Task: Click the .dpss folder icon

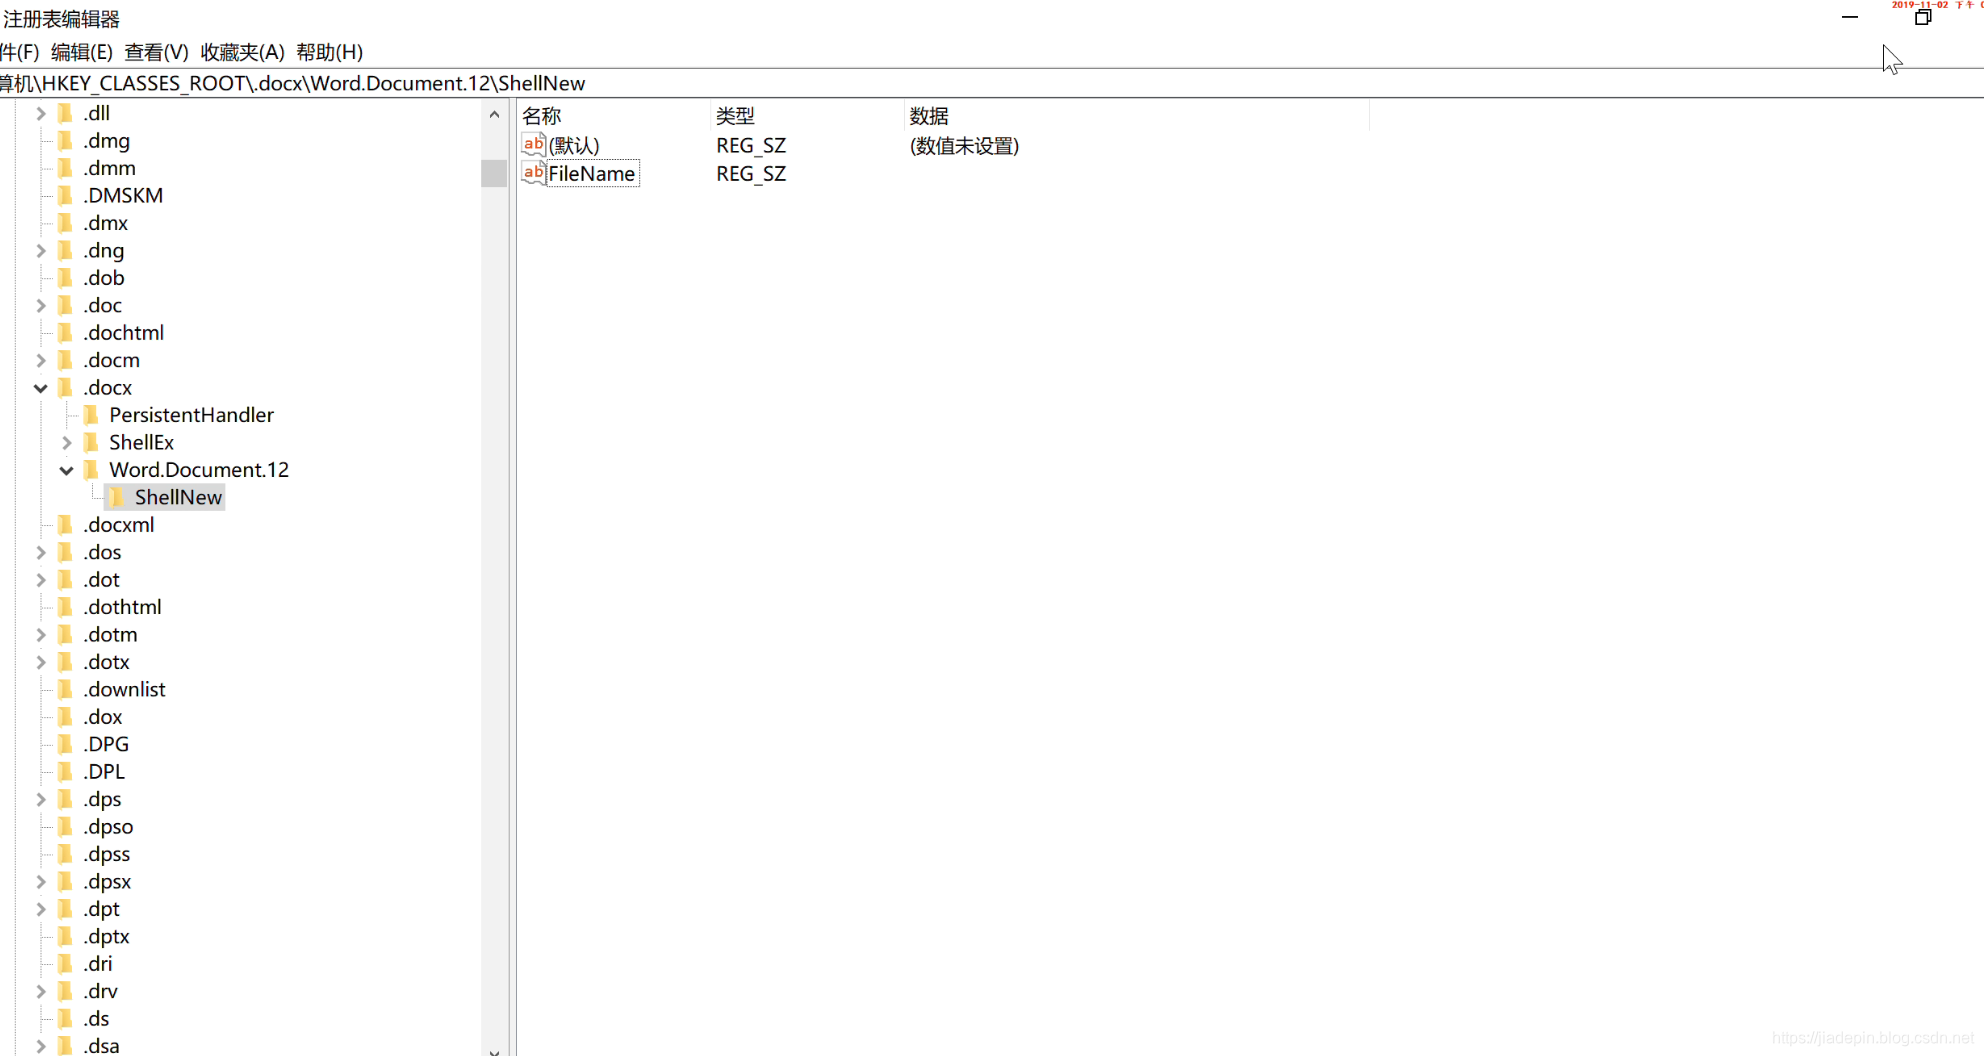Action: coord(66,854)
